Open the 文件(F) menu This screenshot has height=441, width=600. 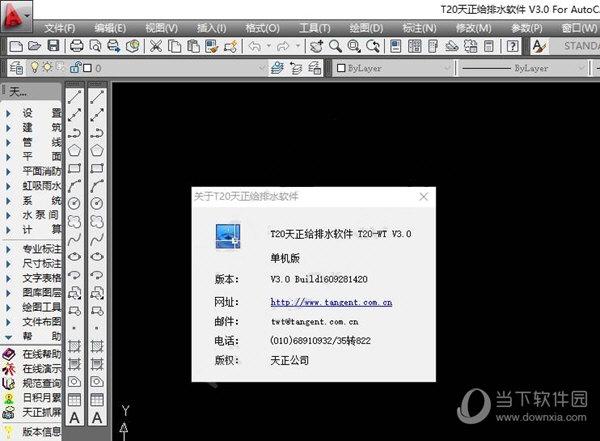click(60, 26)
